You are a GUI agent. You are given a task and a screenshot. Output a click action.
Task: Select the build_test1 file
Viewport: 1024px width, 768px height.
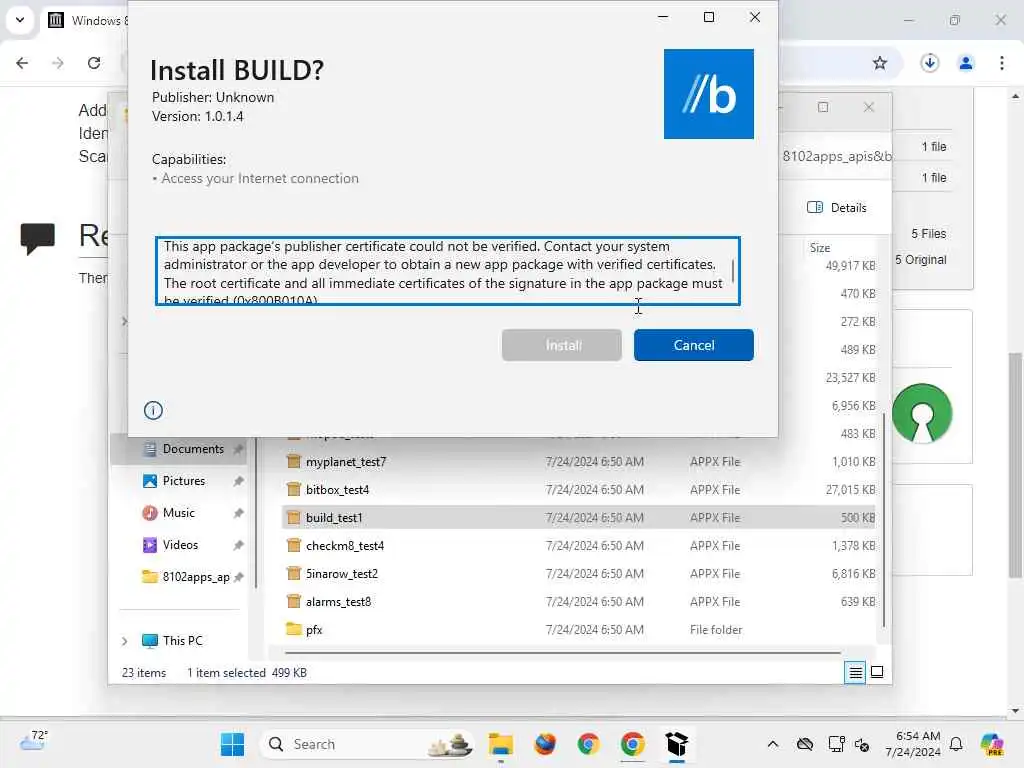coord(578,517)
